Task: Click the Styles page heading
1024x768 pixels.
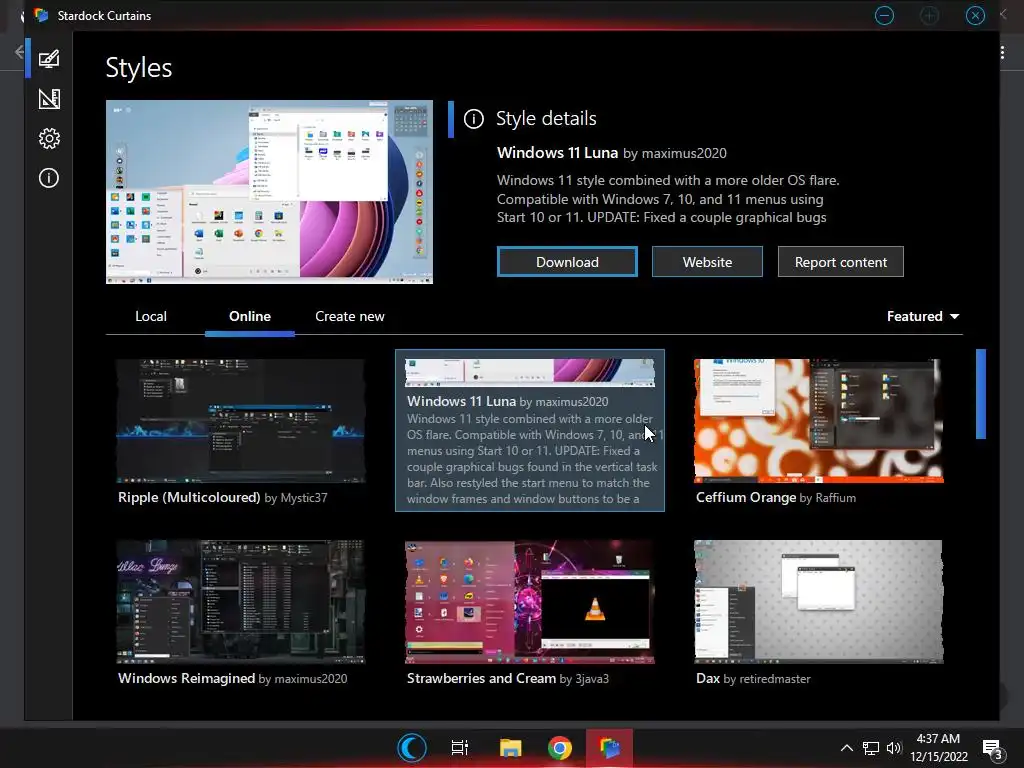Action: click(138, 68)
